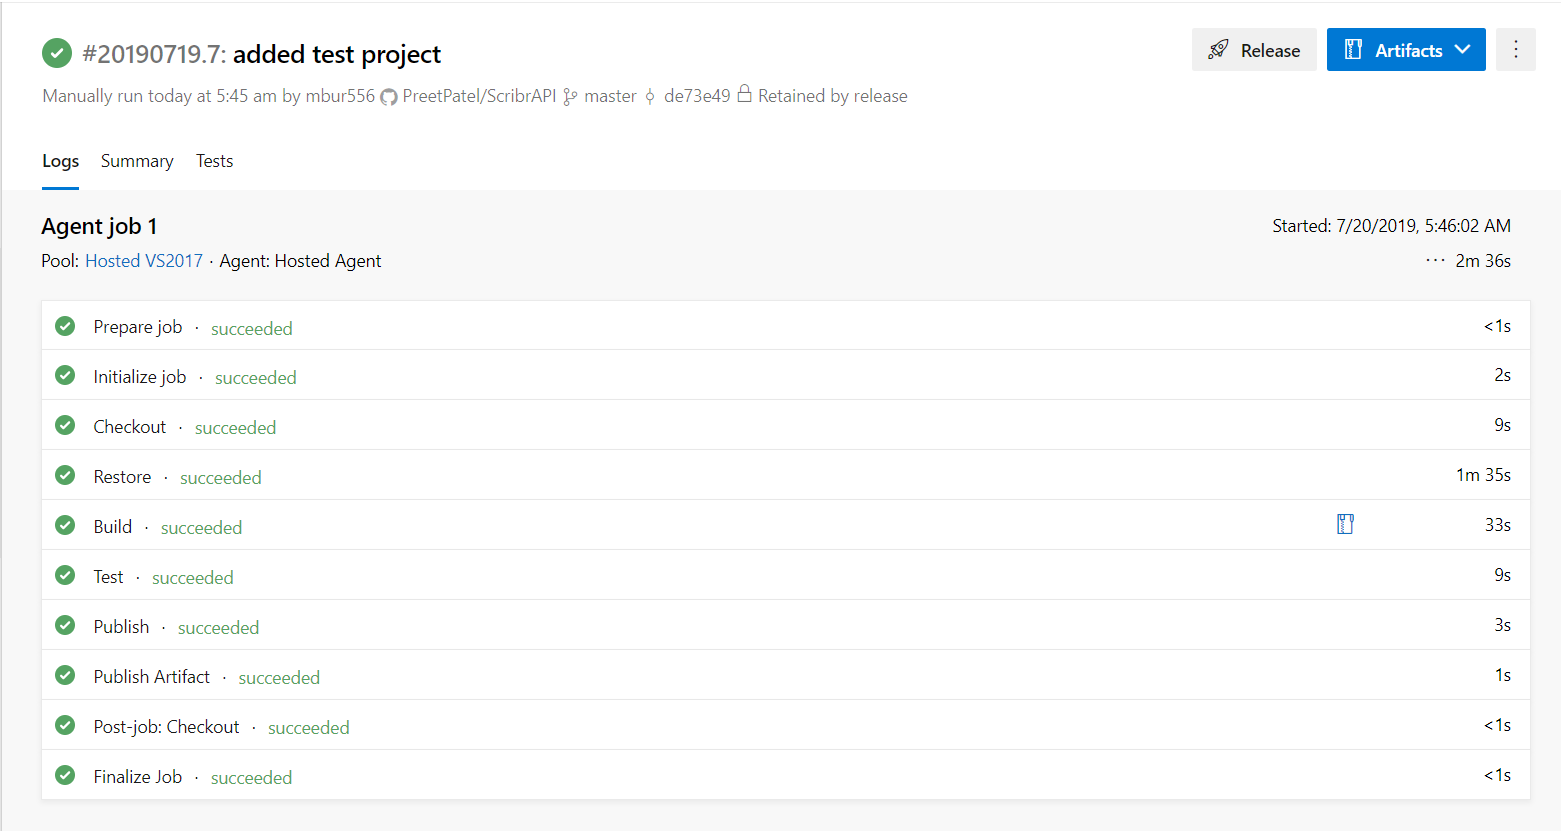Switch to the Tests tab
This screenshot has height=831, width=1561.
click(214, 161)
